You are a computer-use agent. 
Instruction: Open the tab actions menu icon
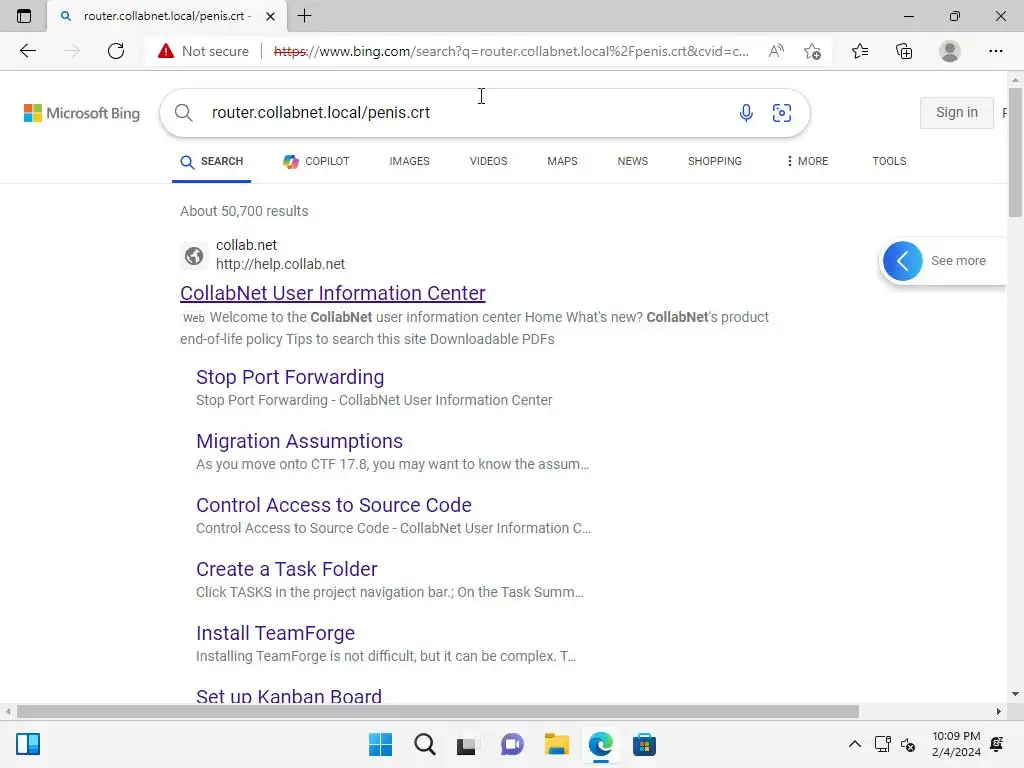[24, 16]
